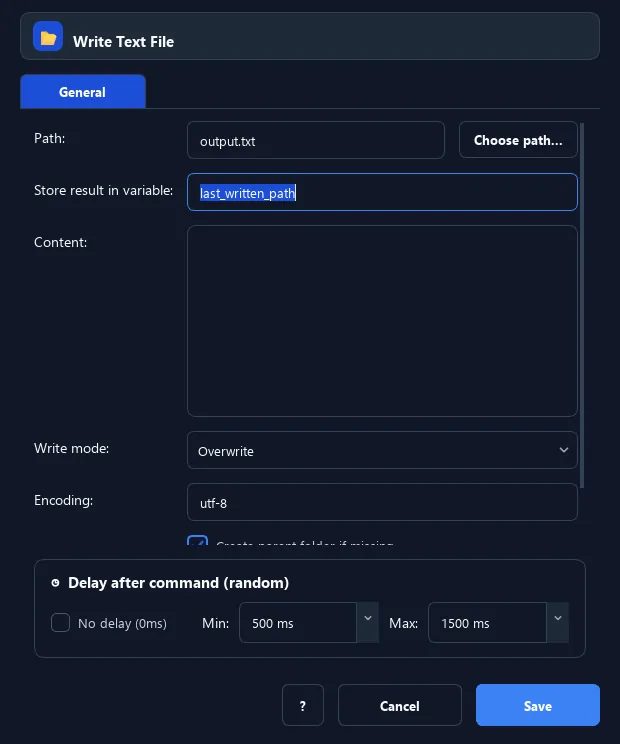
Task: Cancel the Write Text File dialog
Action: click(399, 705)
